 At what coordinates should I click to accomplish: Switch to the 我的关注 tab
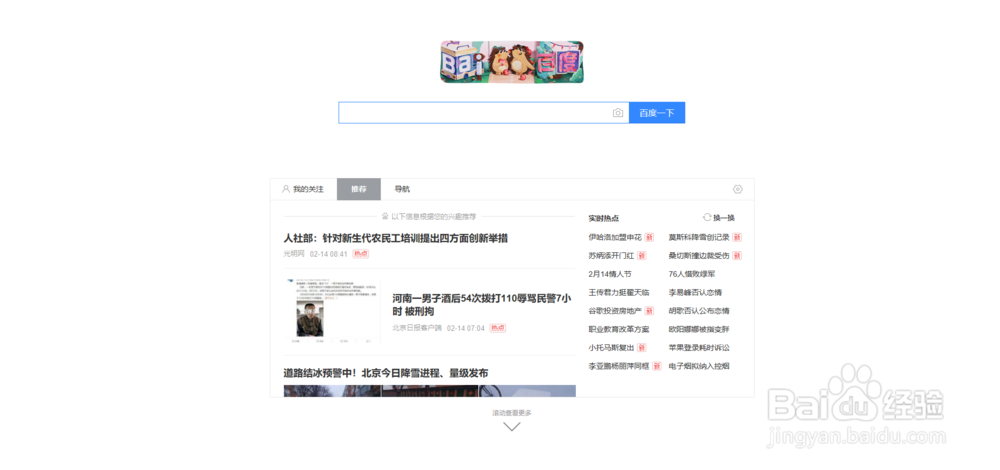[x=303, y=189]
